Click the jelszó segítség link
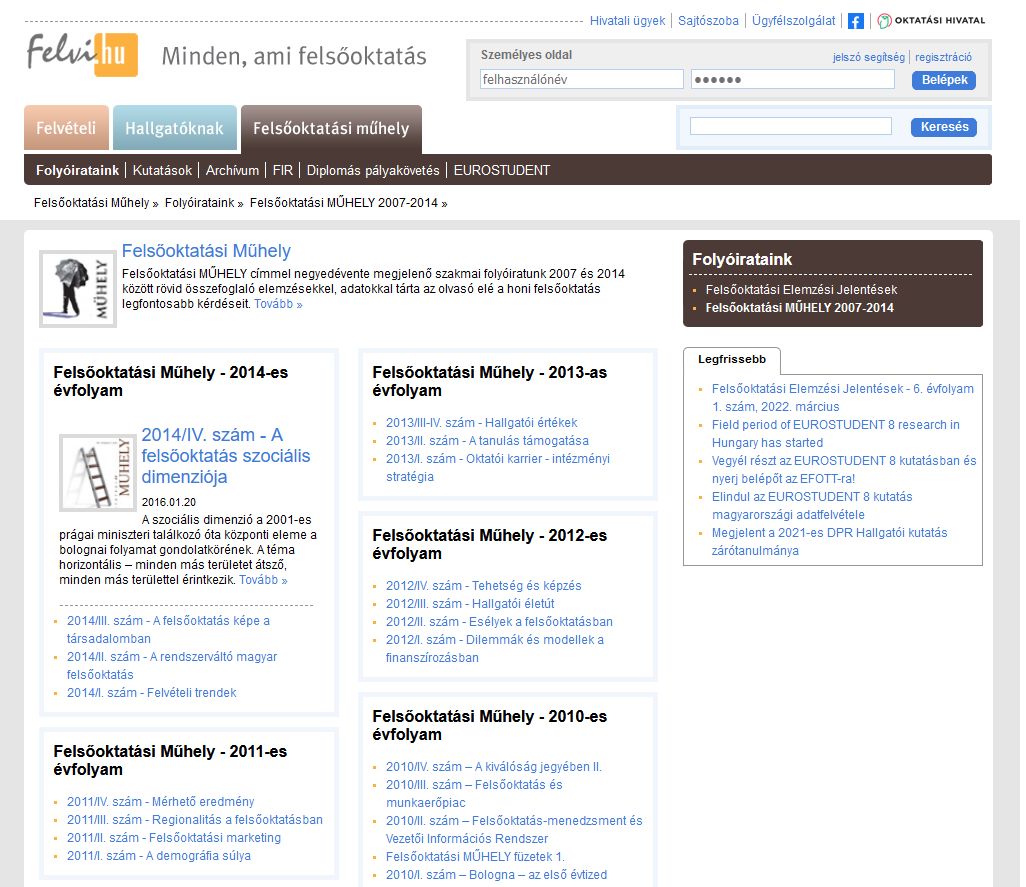The image size is (1026, 887). coord(868,57)
